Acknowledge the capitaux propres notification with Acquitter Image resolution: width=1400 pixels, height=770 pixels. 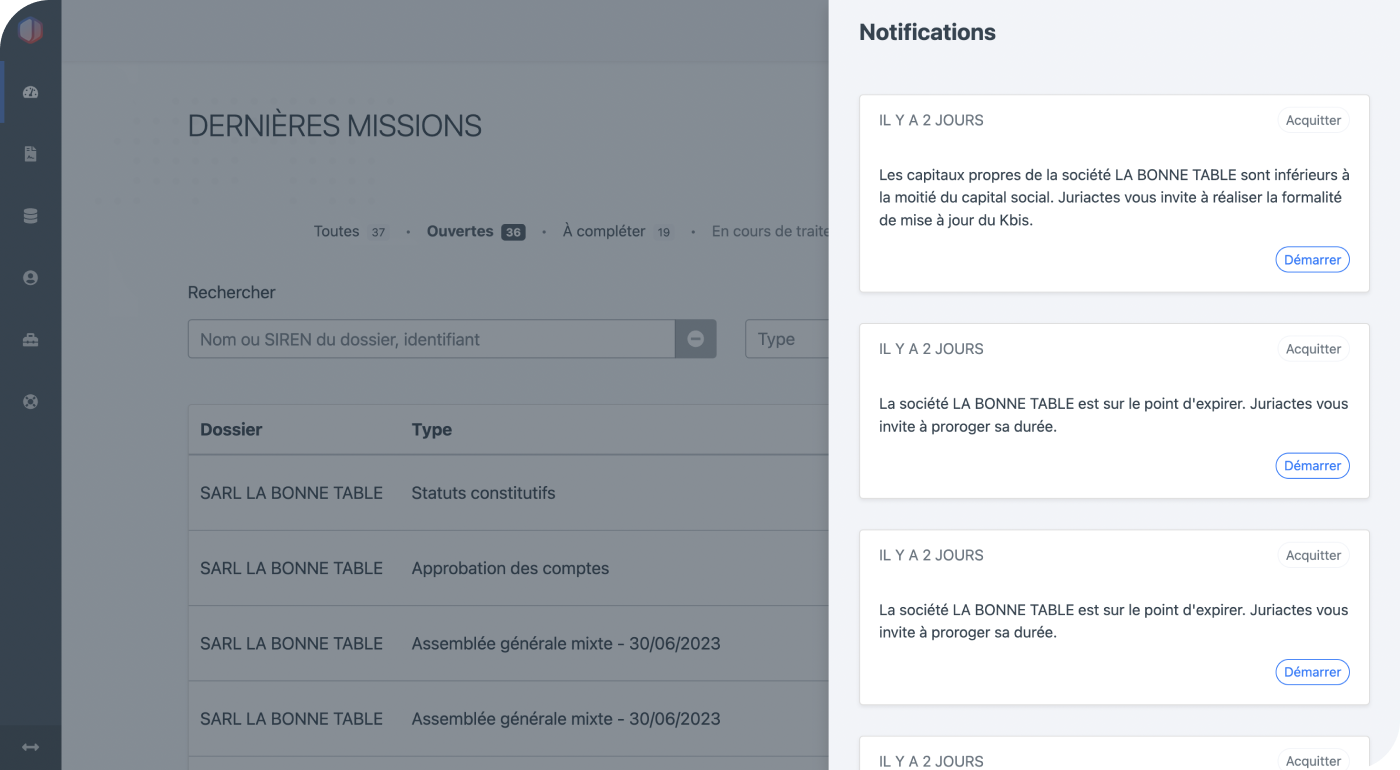1312,120
